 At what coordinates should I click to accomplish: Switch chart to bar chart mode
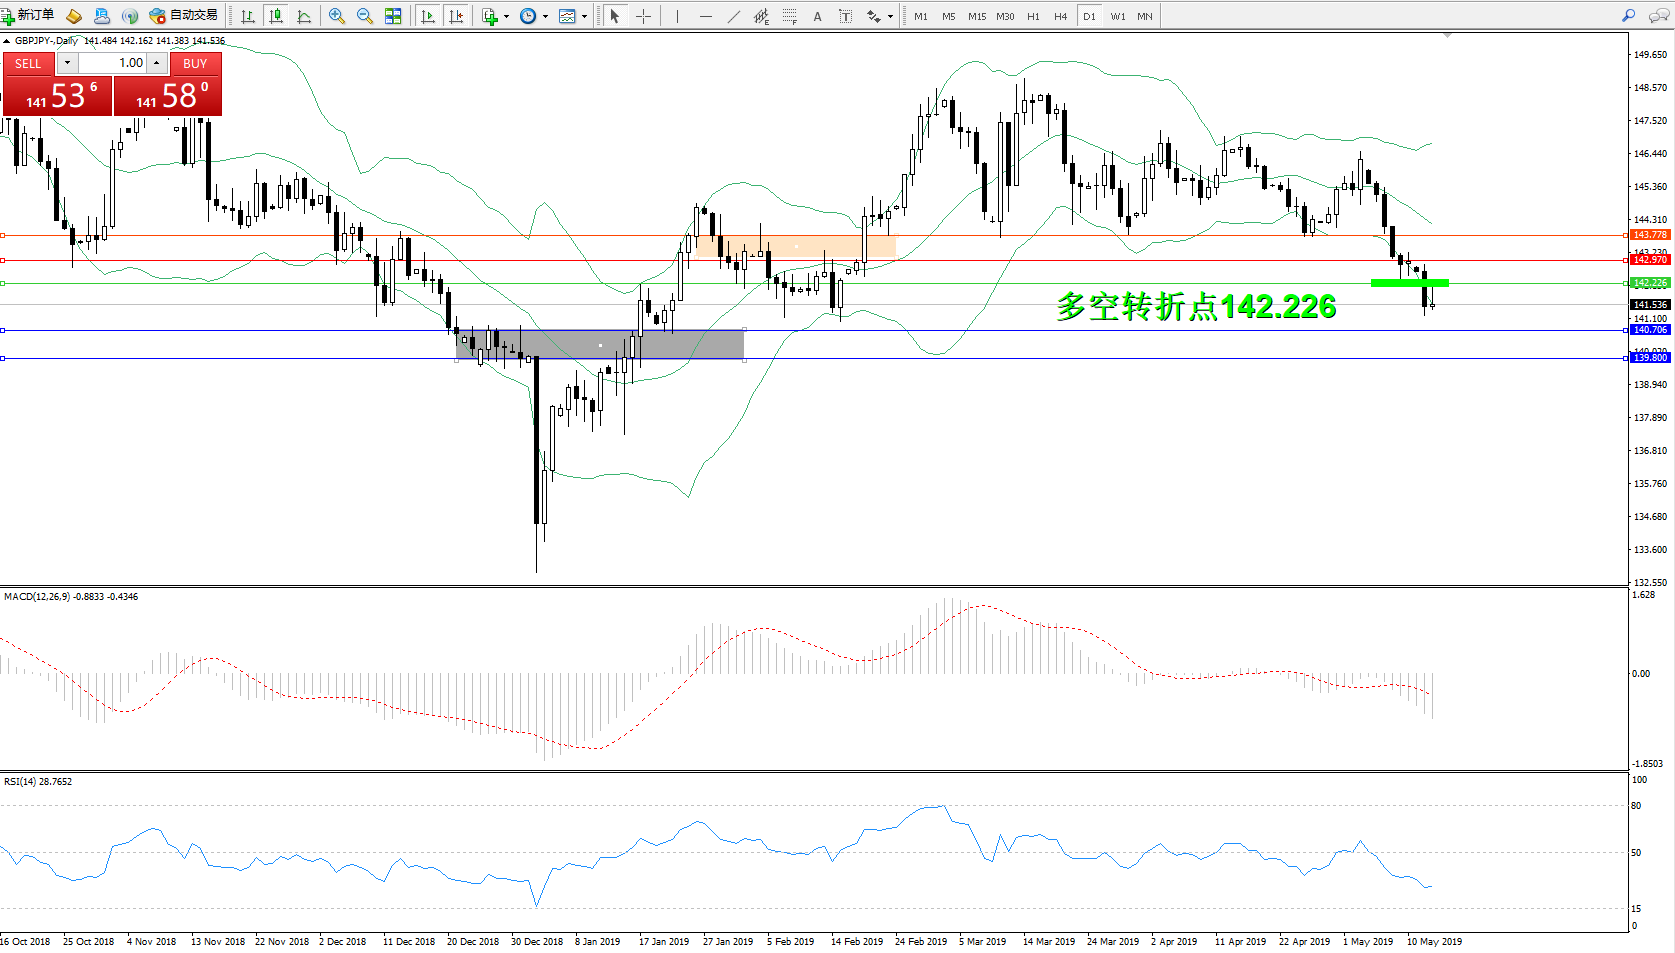click(x=248, y=16)
